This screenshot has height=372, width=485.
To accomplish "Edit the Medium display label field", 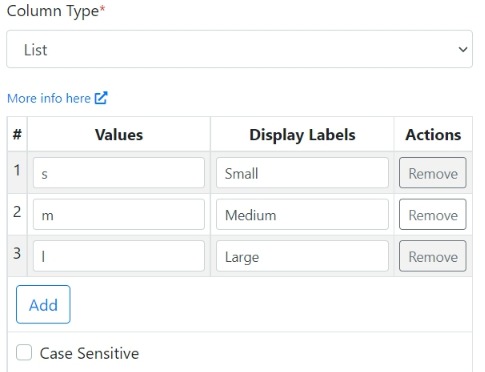I will coord(302,214).
